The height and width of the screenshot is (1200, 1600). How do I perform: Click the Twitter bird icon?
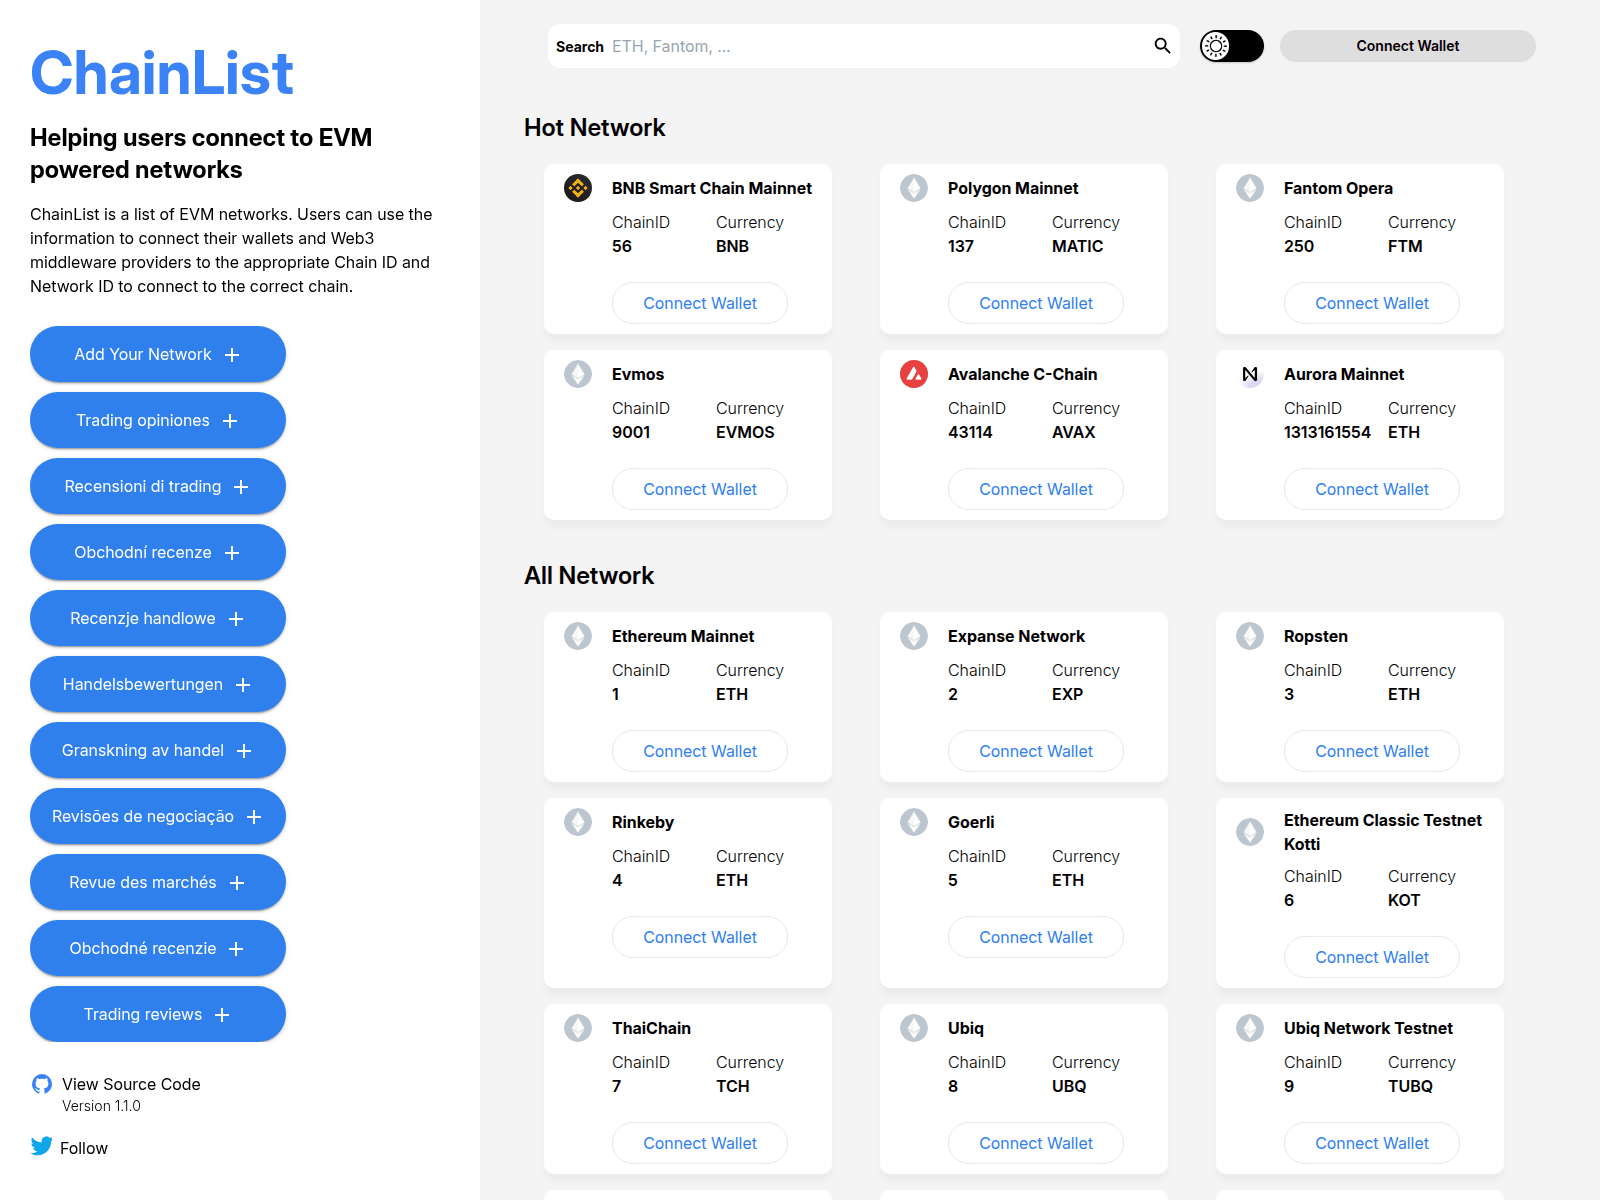pyautogui.click(x=41, y=1146)
